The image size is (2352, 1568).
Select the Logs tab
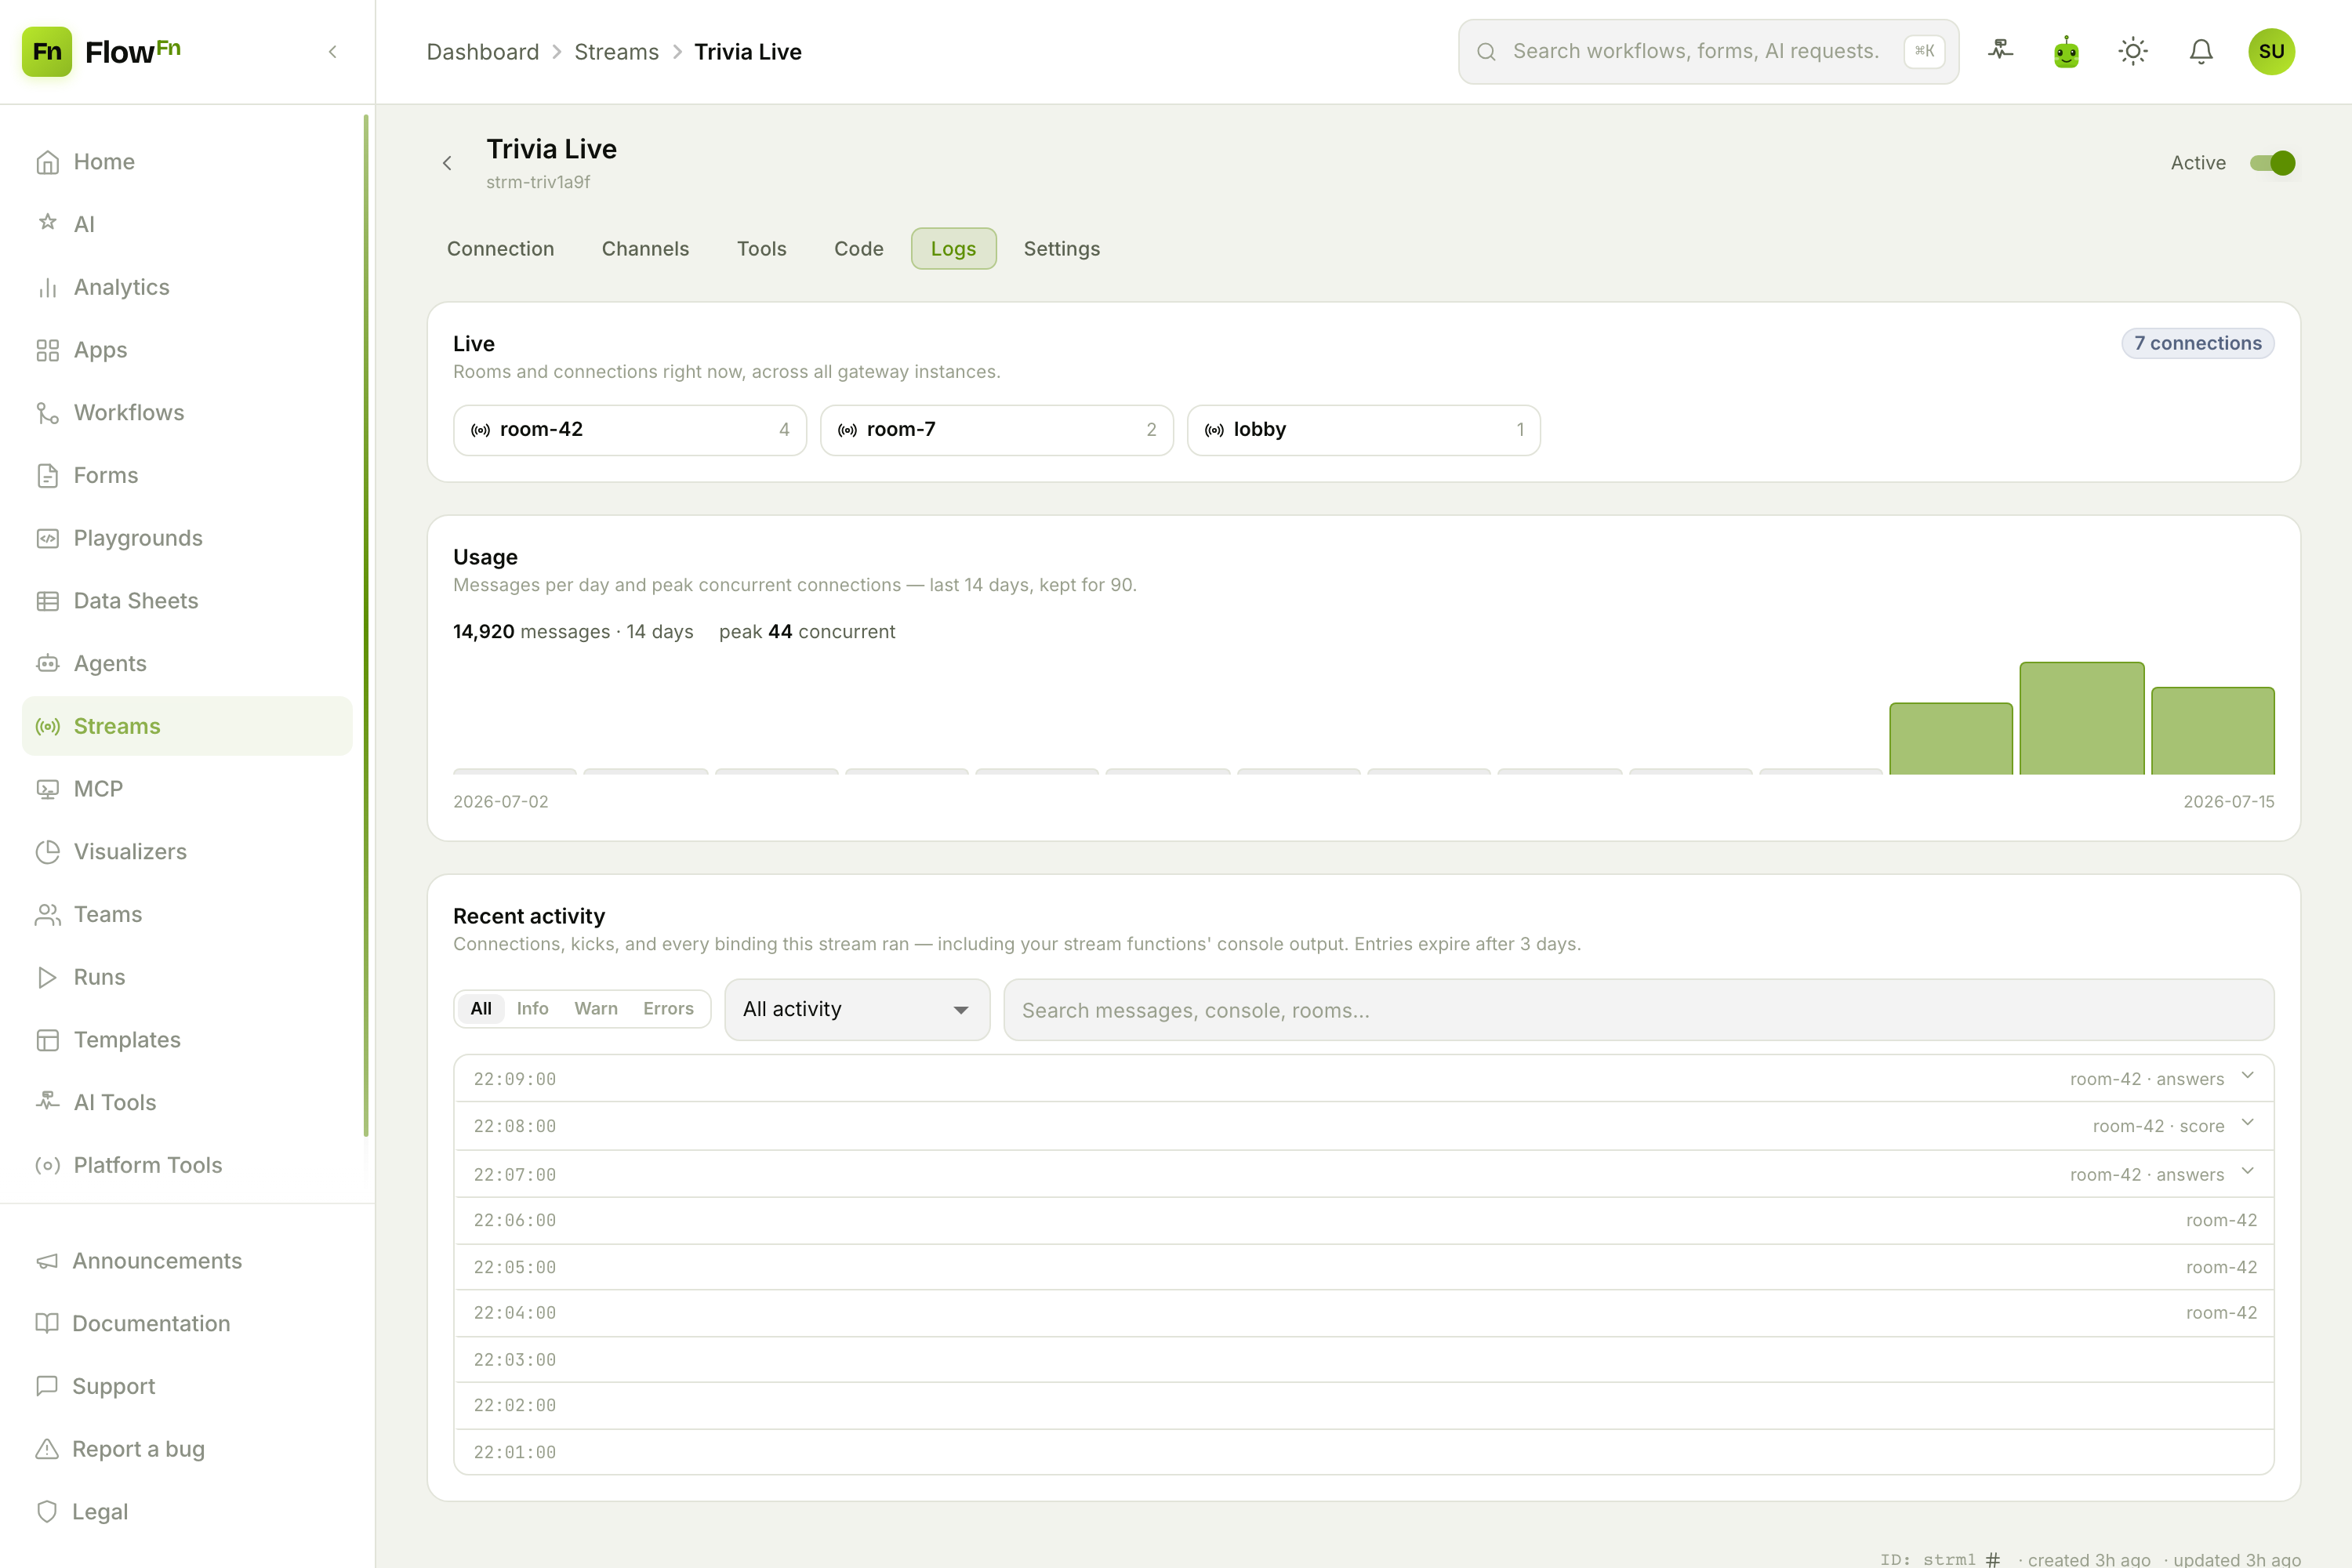tap(953, 249)
